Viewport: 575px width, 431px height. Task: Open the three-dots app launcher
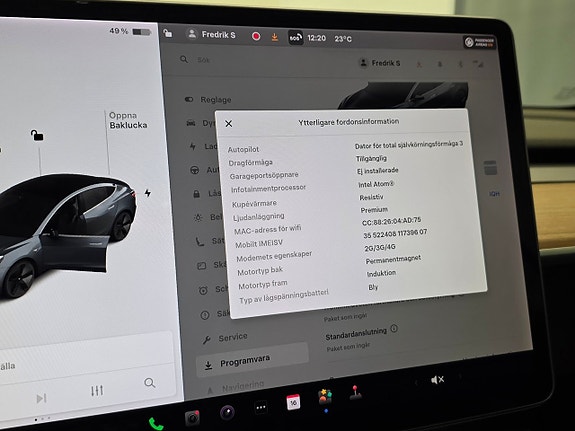(x=261, y=407)
